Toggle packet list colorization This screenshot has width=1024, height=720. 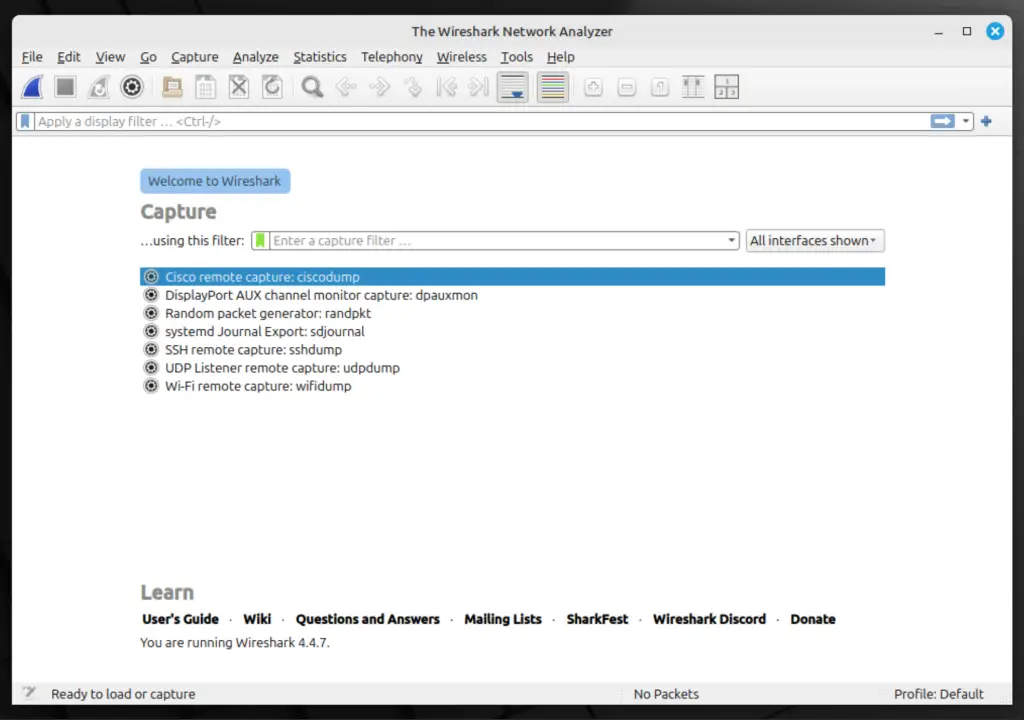pos(552,87)
